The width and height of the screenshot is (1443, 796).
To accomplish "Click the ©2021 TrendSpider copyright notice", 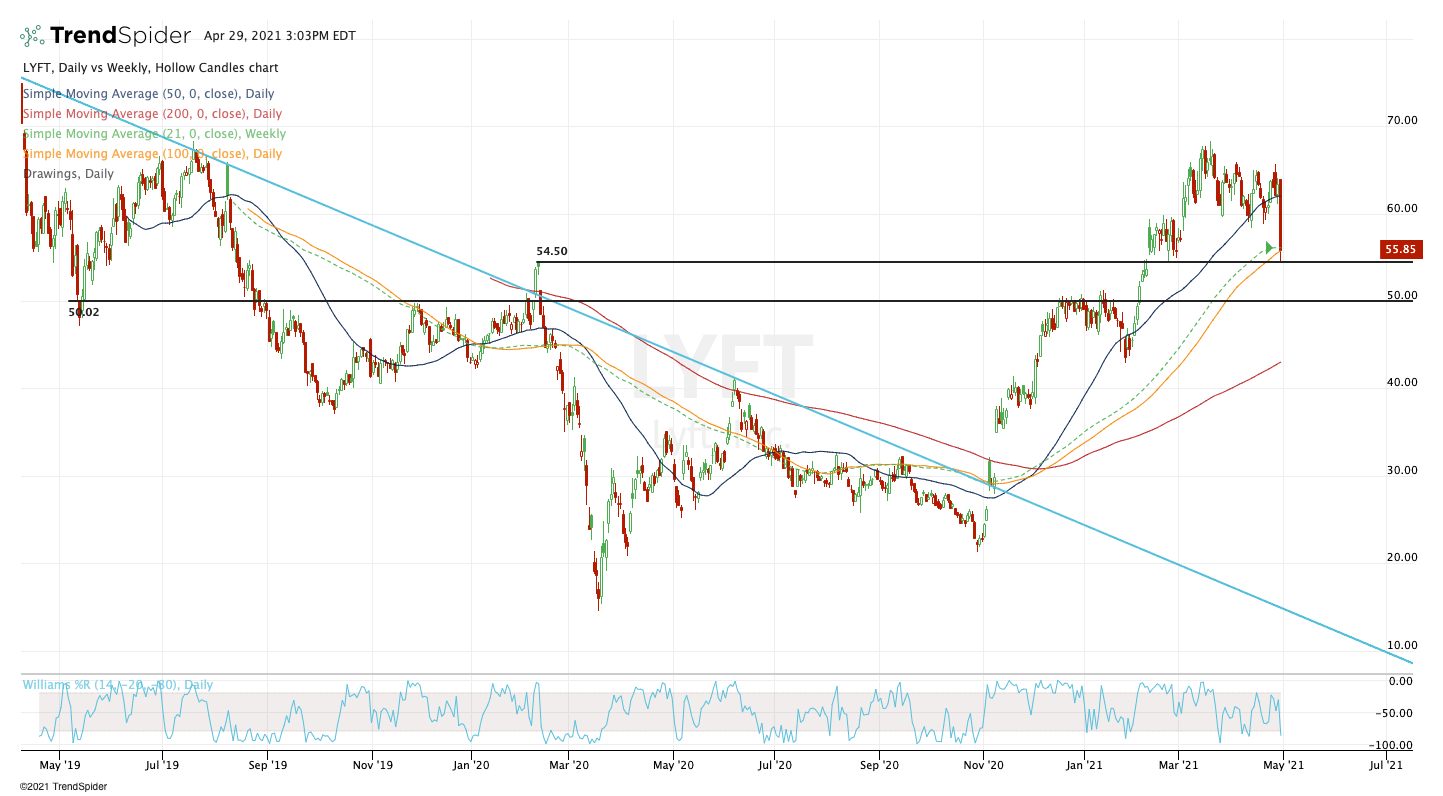I will coord(63,787).
